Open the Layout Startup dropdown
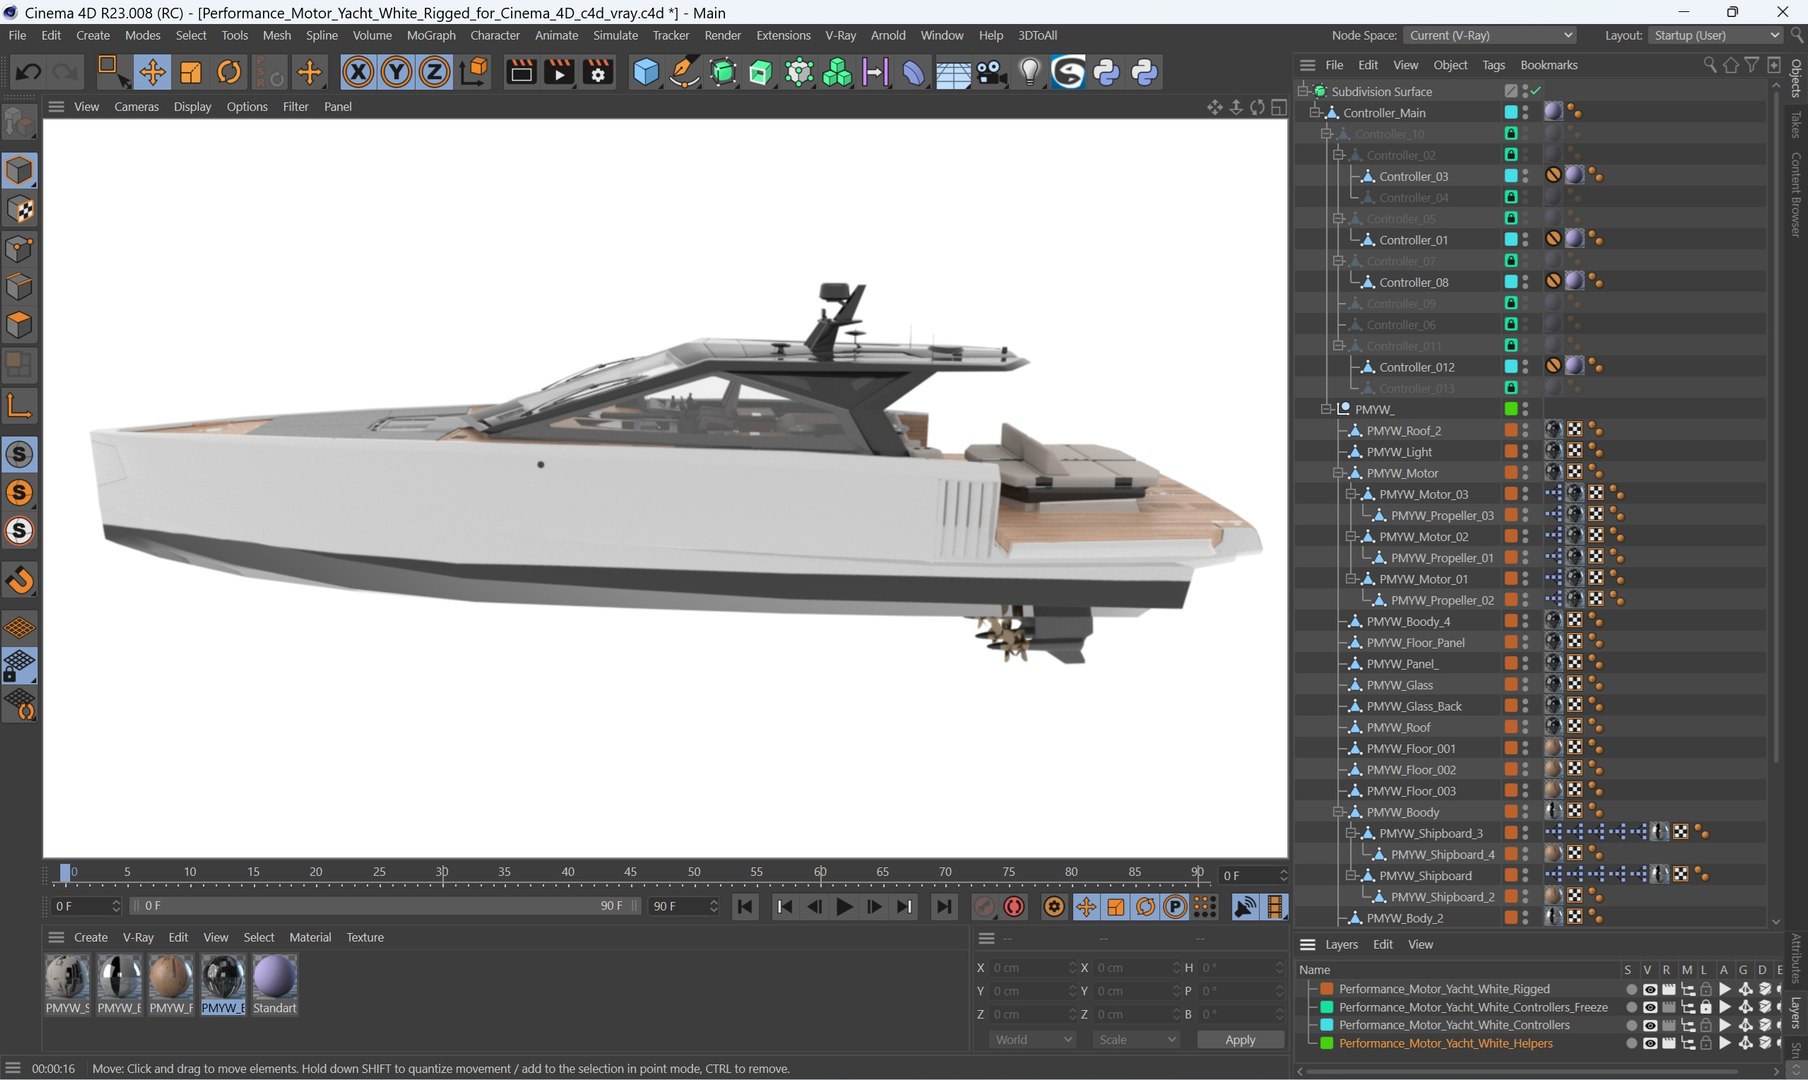Viewport: 1808px width, 1080px height. pyautogui.click(x=1715, y=35)
